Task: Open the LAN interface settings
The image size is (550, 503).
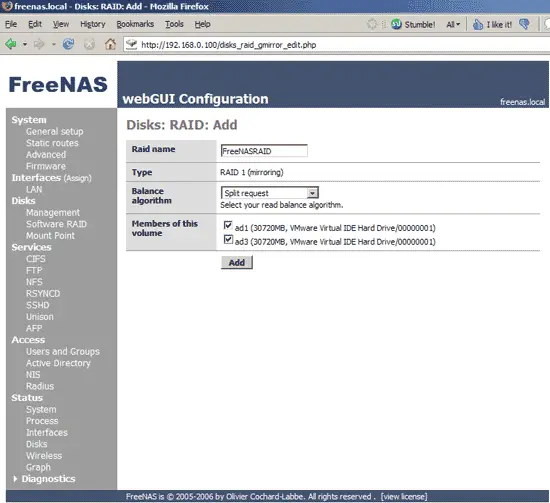Action: pyautogui.click(x=34, y=189)
